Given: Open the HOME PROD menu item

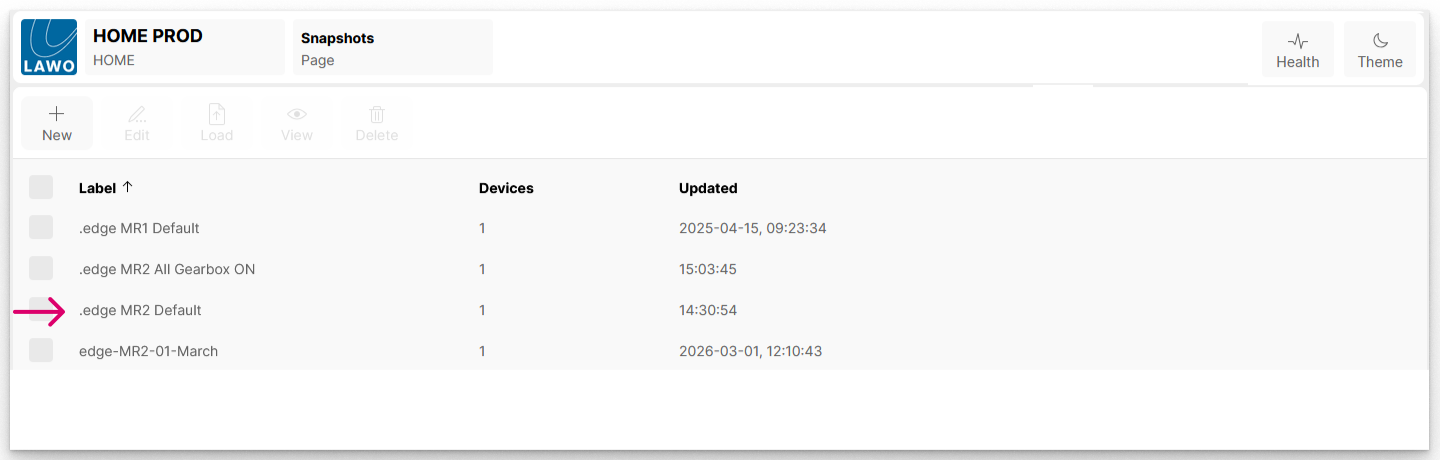Looking at the screenshot, I should tap(185, 47).
